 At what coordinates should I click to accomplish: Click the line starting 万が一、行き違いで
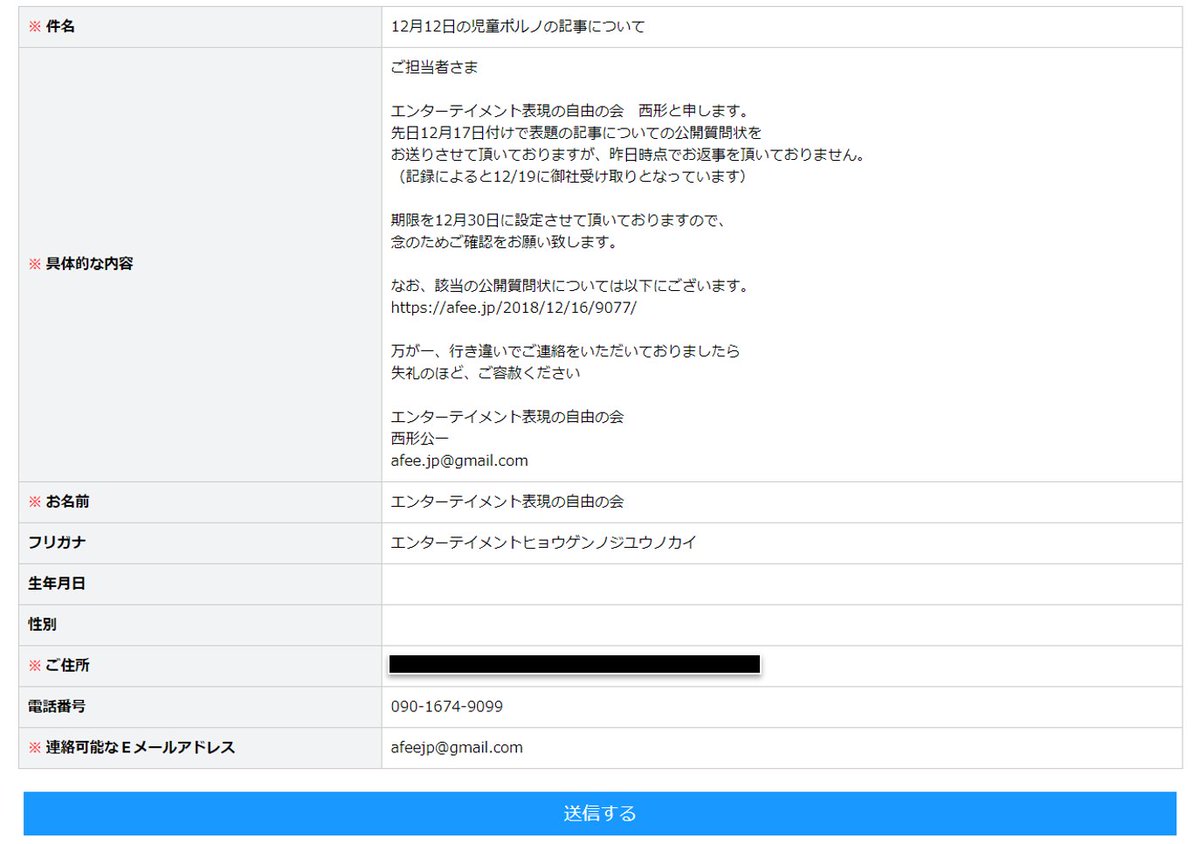pyautogui.click(x=566, y=351)
